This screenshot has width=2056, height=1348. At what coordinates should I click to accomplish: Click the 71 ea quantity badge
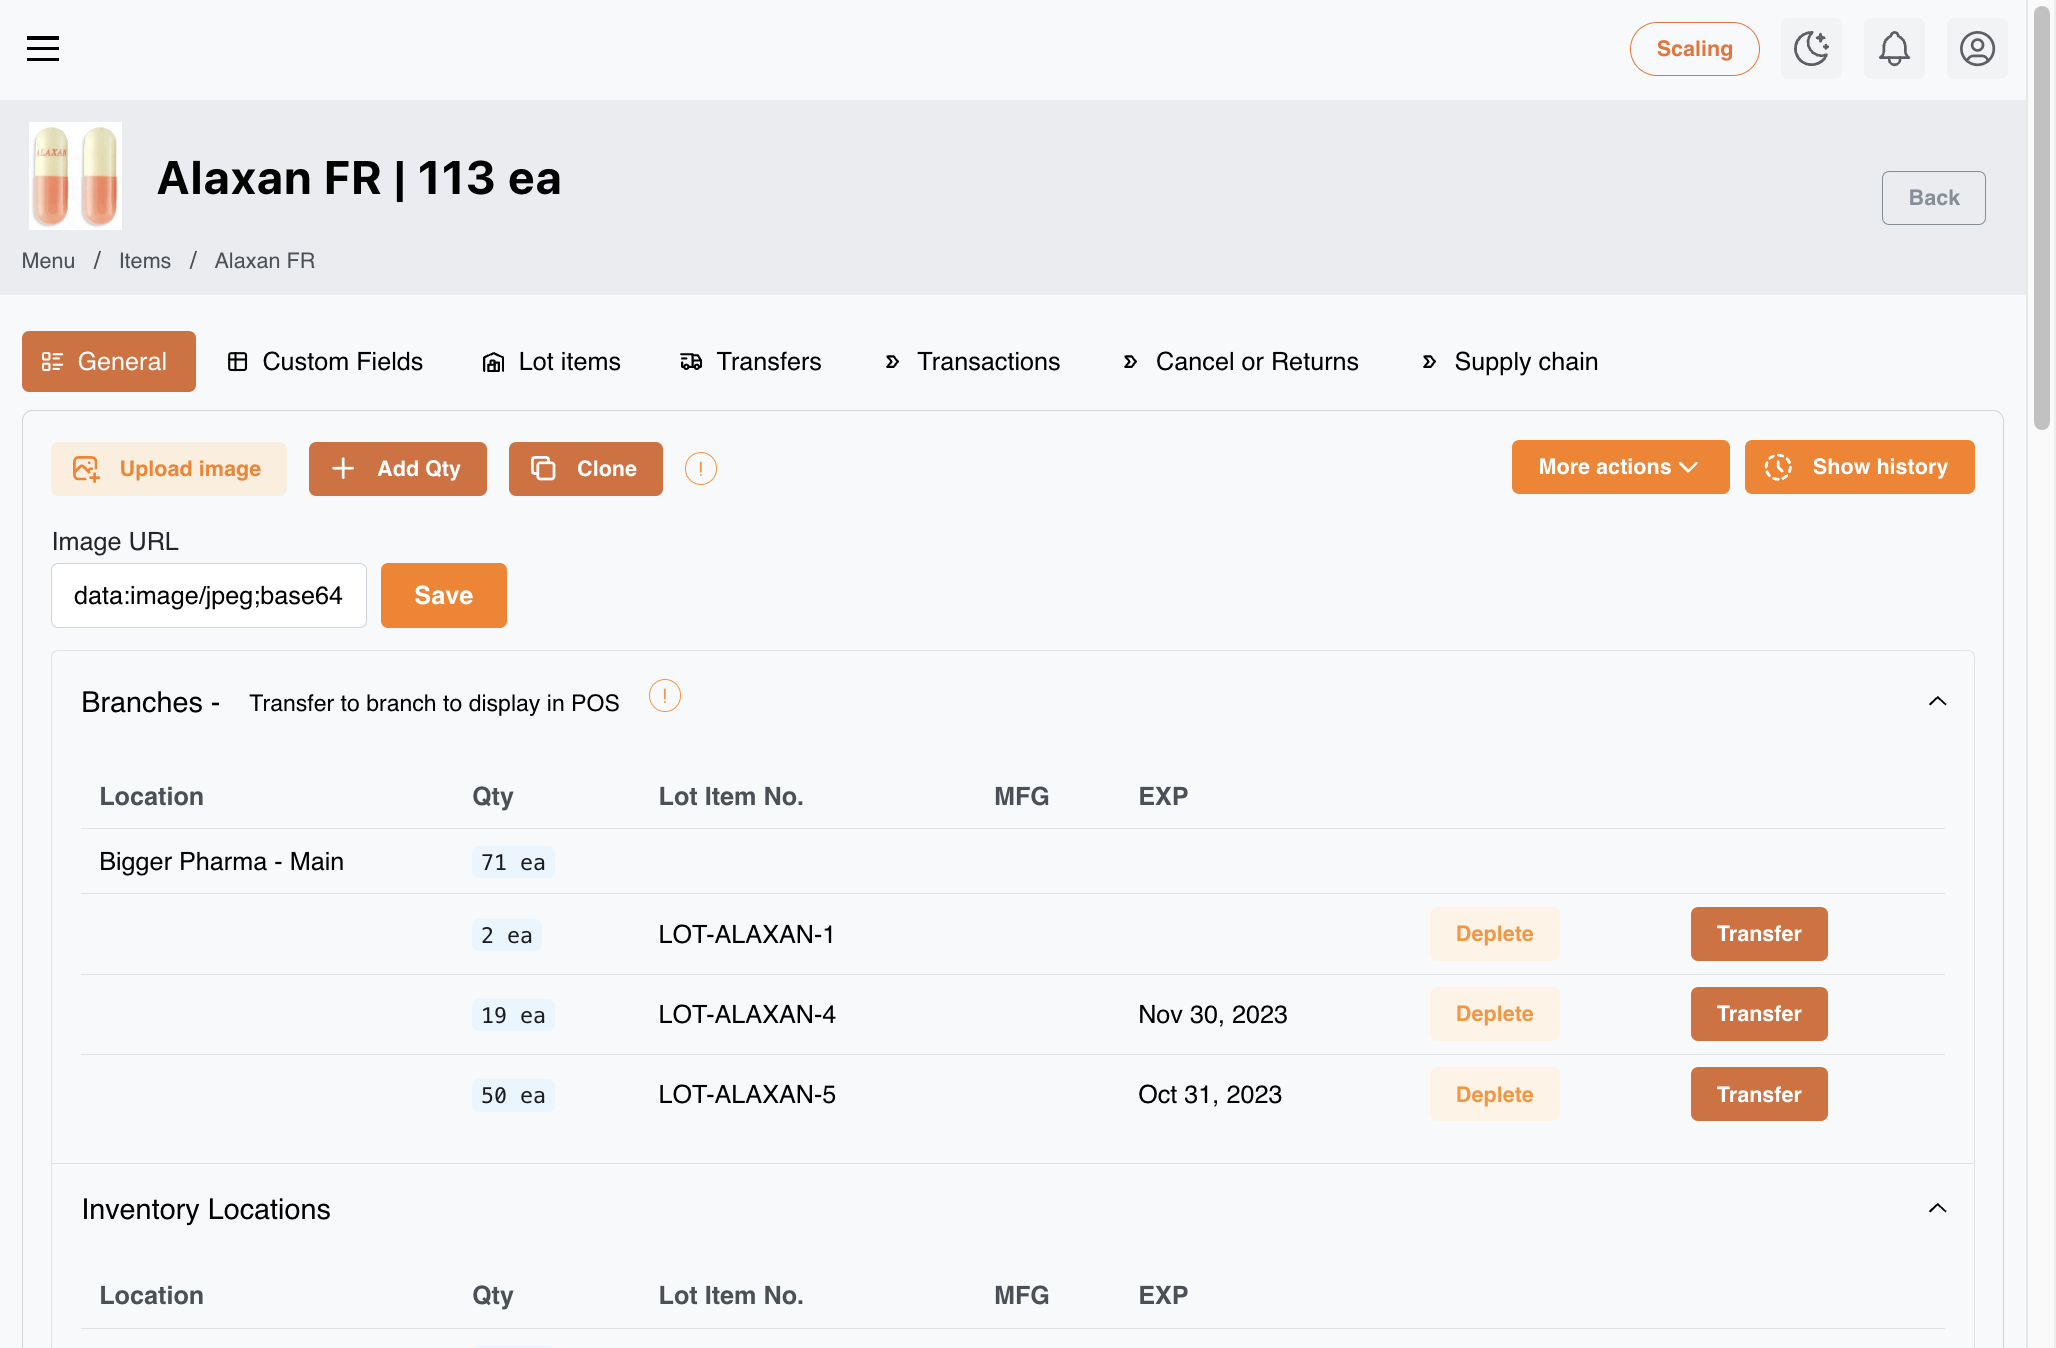pos(513,862)
